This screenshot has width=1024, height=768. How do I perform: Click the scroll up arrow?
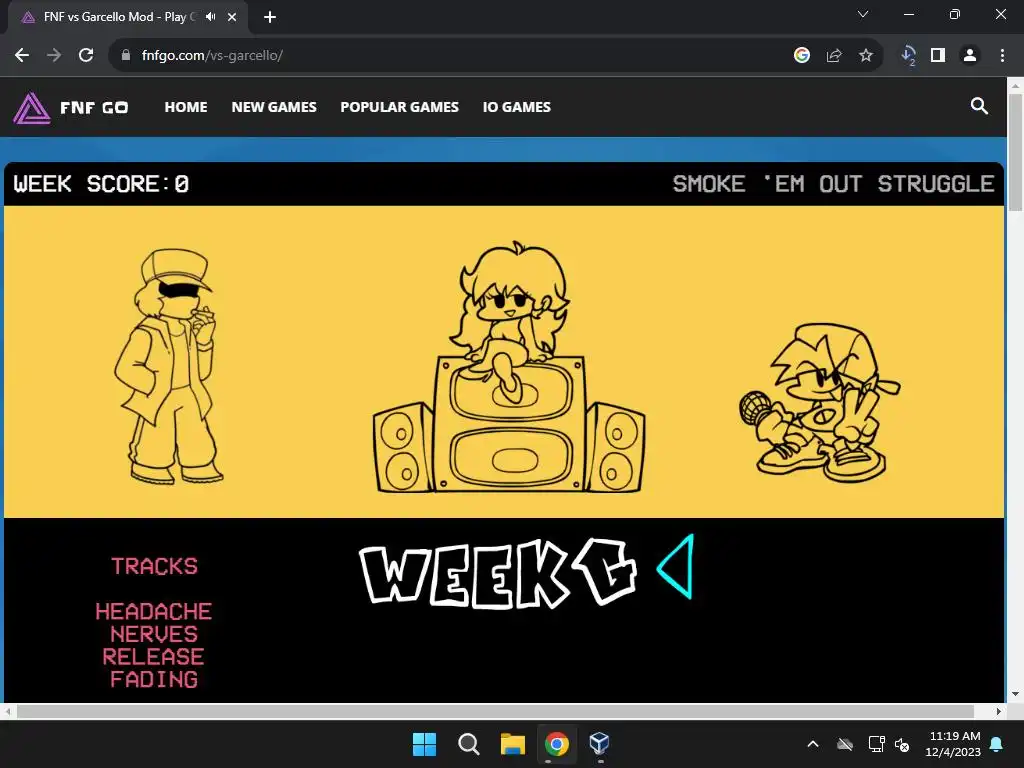point(1016,85)
